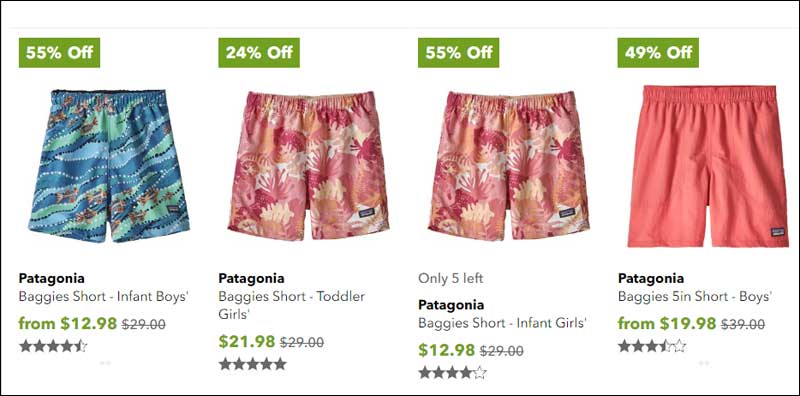
Task: Click 55% Off badge on Infant Boys' shorts
Action: [59, 53]
